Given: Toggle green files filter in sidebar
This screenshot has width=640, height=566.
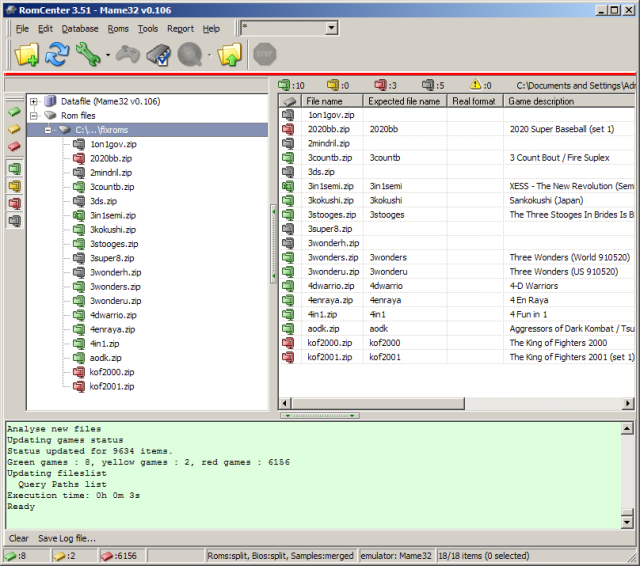Looking at the screenshot, I should [14, 169].
